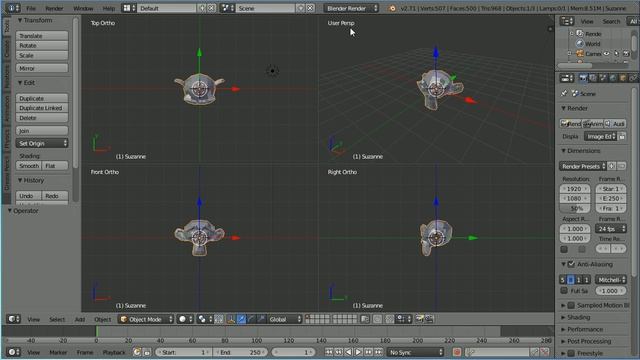Open the Render menu in top bar
640x360 pixels.
point(54,8)
